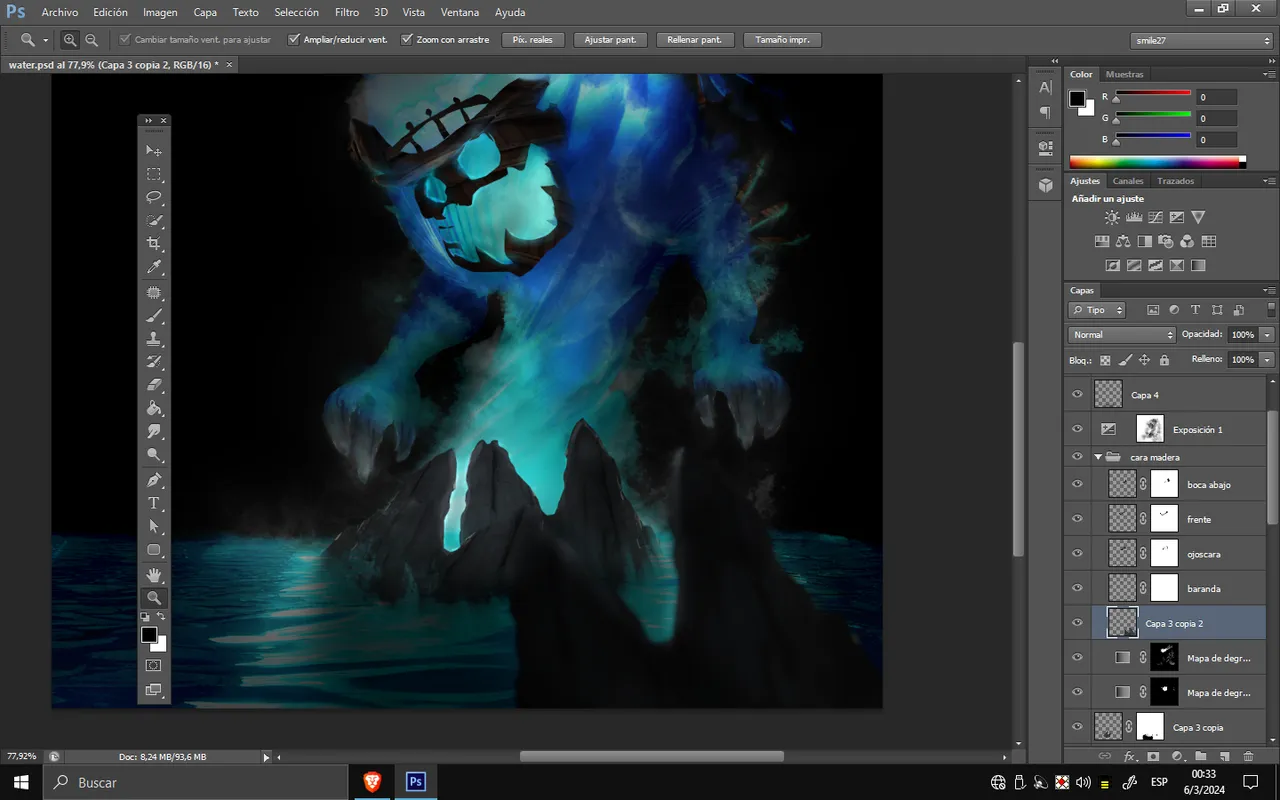Hide the Exposición 1 layer
Image resolution: width=1280 pixels, height=800 pixels.
point(1077,429)
